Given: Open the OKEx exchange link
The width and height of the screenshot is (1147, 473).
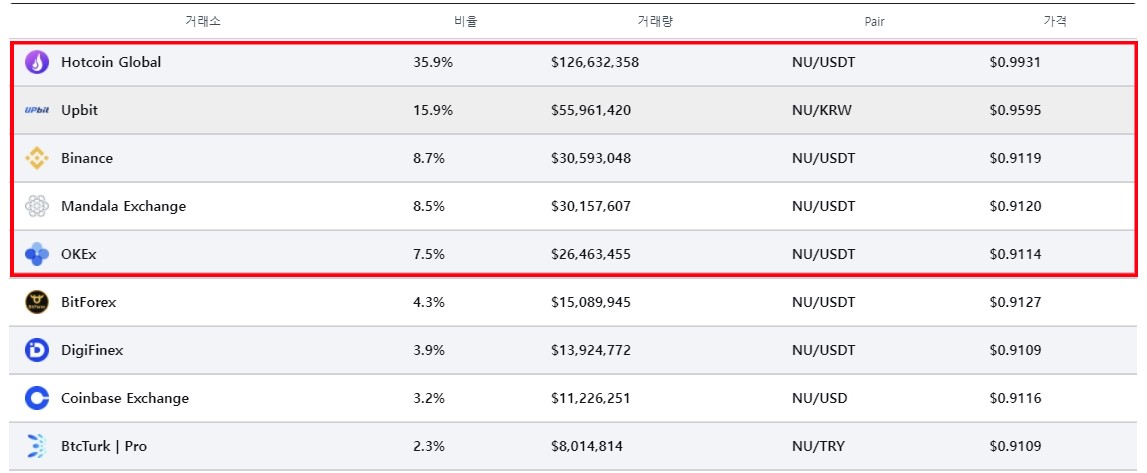Looking at the screenshot, I should (x=79, y=254).
